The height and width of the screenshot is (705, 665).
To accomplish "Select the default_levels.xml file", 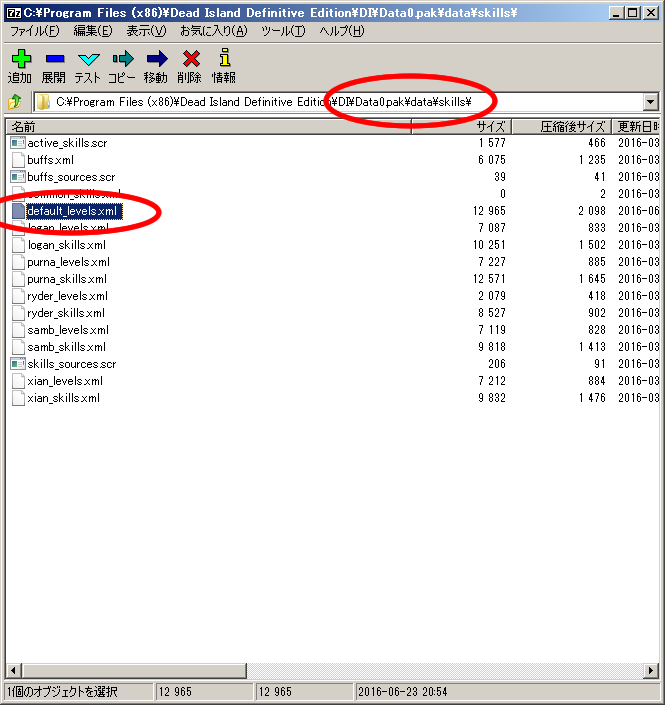I will (72, 211).
